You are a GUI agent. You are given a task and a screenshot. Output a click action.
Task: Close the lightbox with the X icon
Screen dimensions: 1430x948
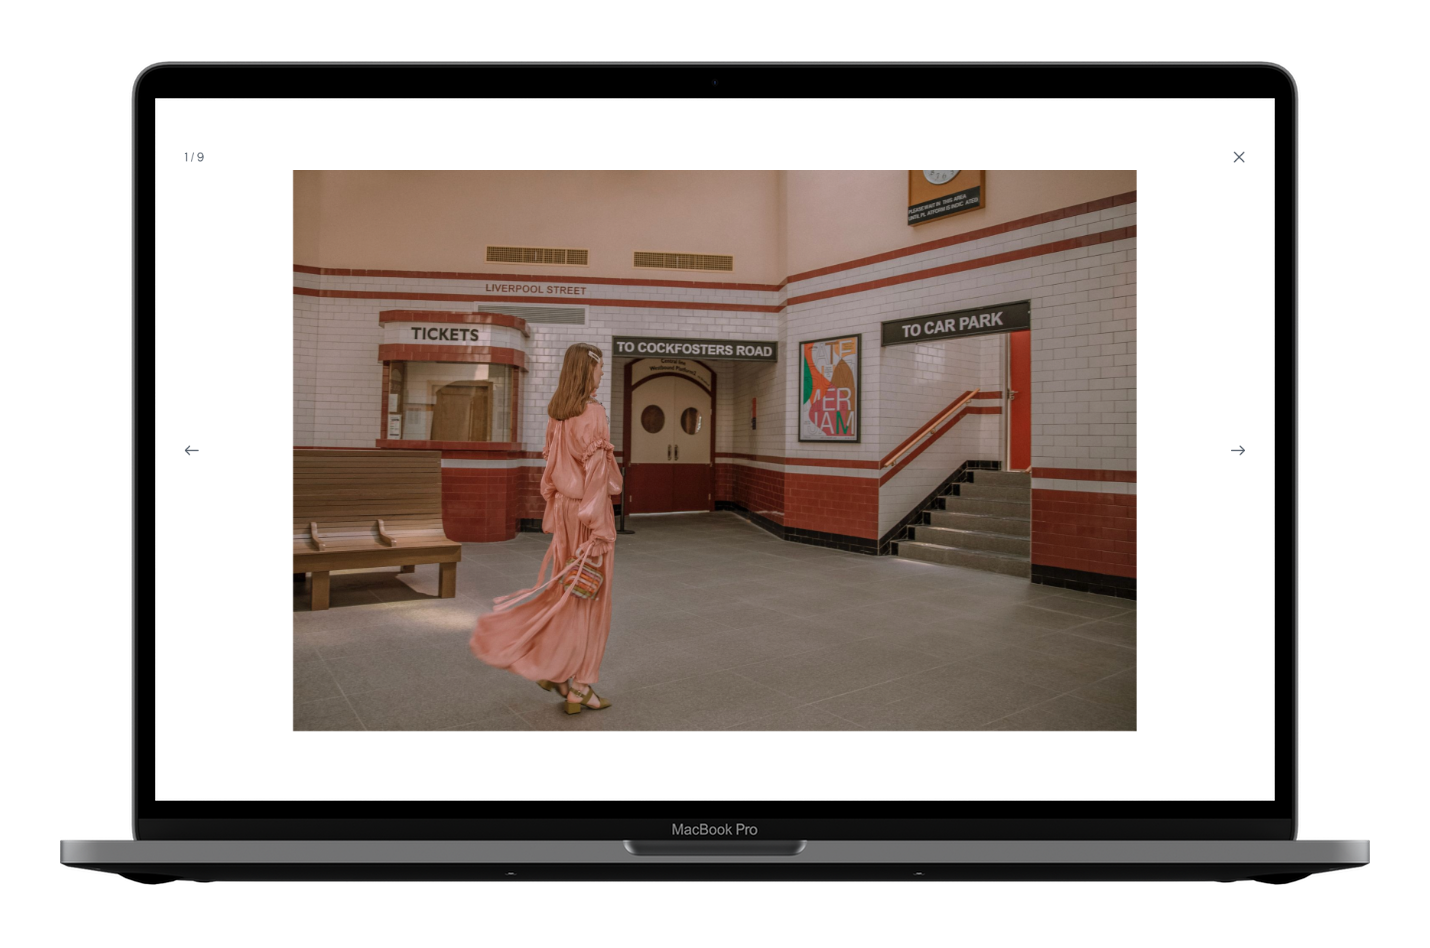(1239, 157)
